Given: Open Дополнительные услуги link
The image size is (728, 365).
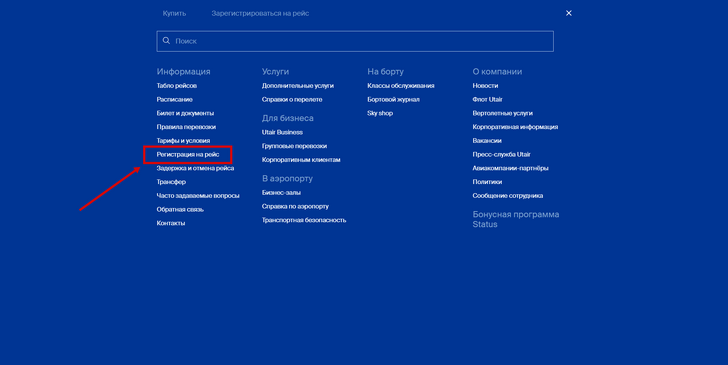Looking at the screenshot, I should click(x=298, y=85).
